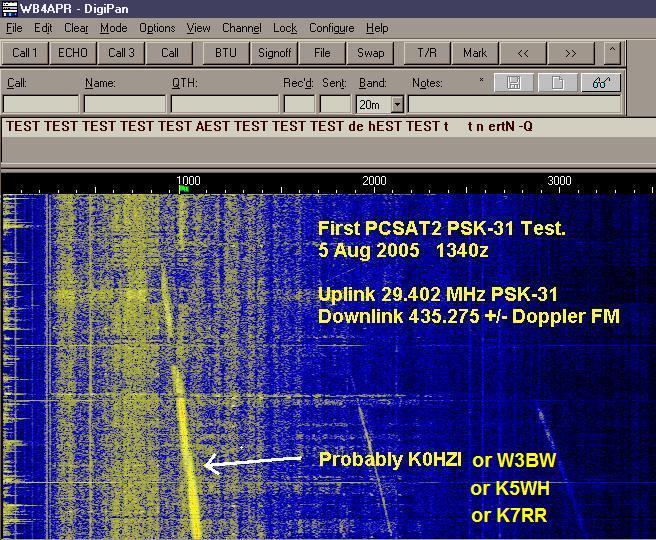This screenshot has width=656, height=540.
Task: Click the Call 1 macro button
Action: point(25,53)
